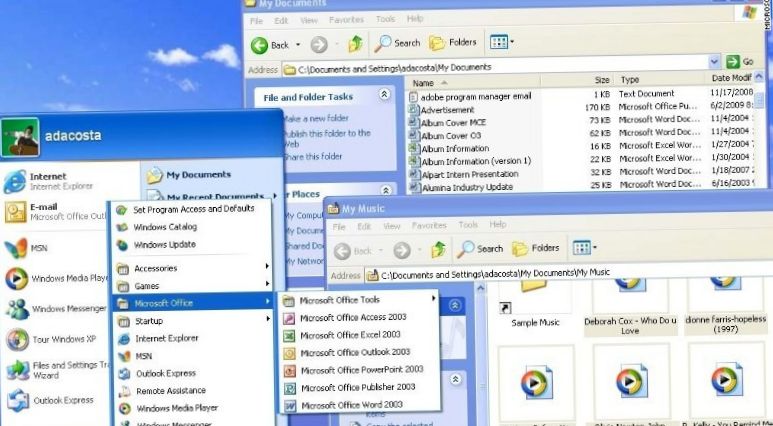Open Windows Update in All Programs
Image resolution: width=773 pixels, height=426 pixels.
[x=165, y=245]
